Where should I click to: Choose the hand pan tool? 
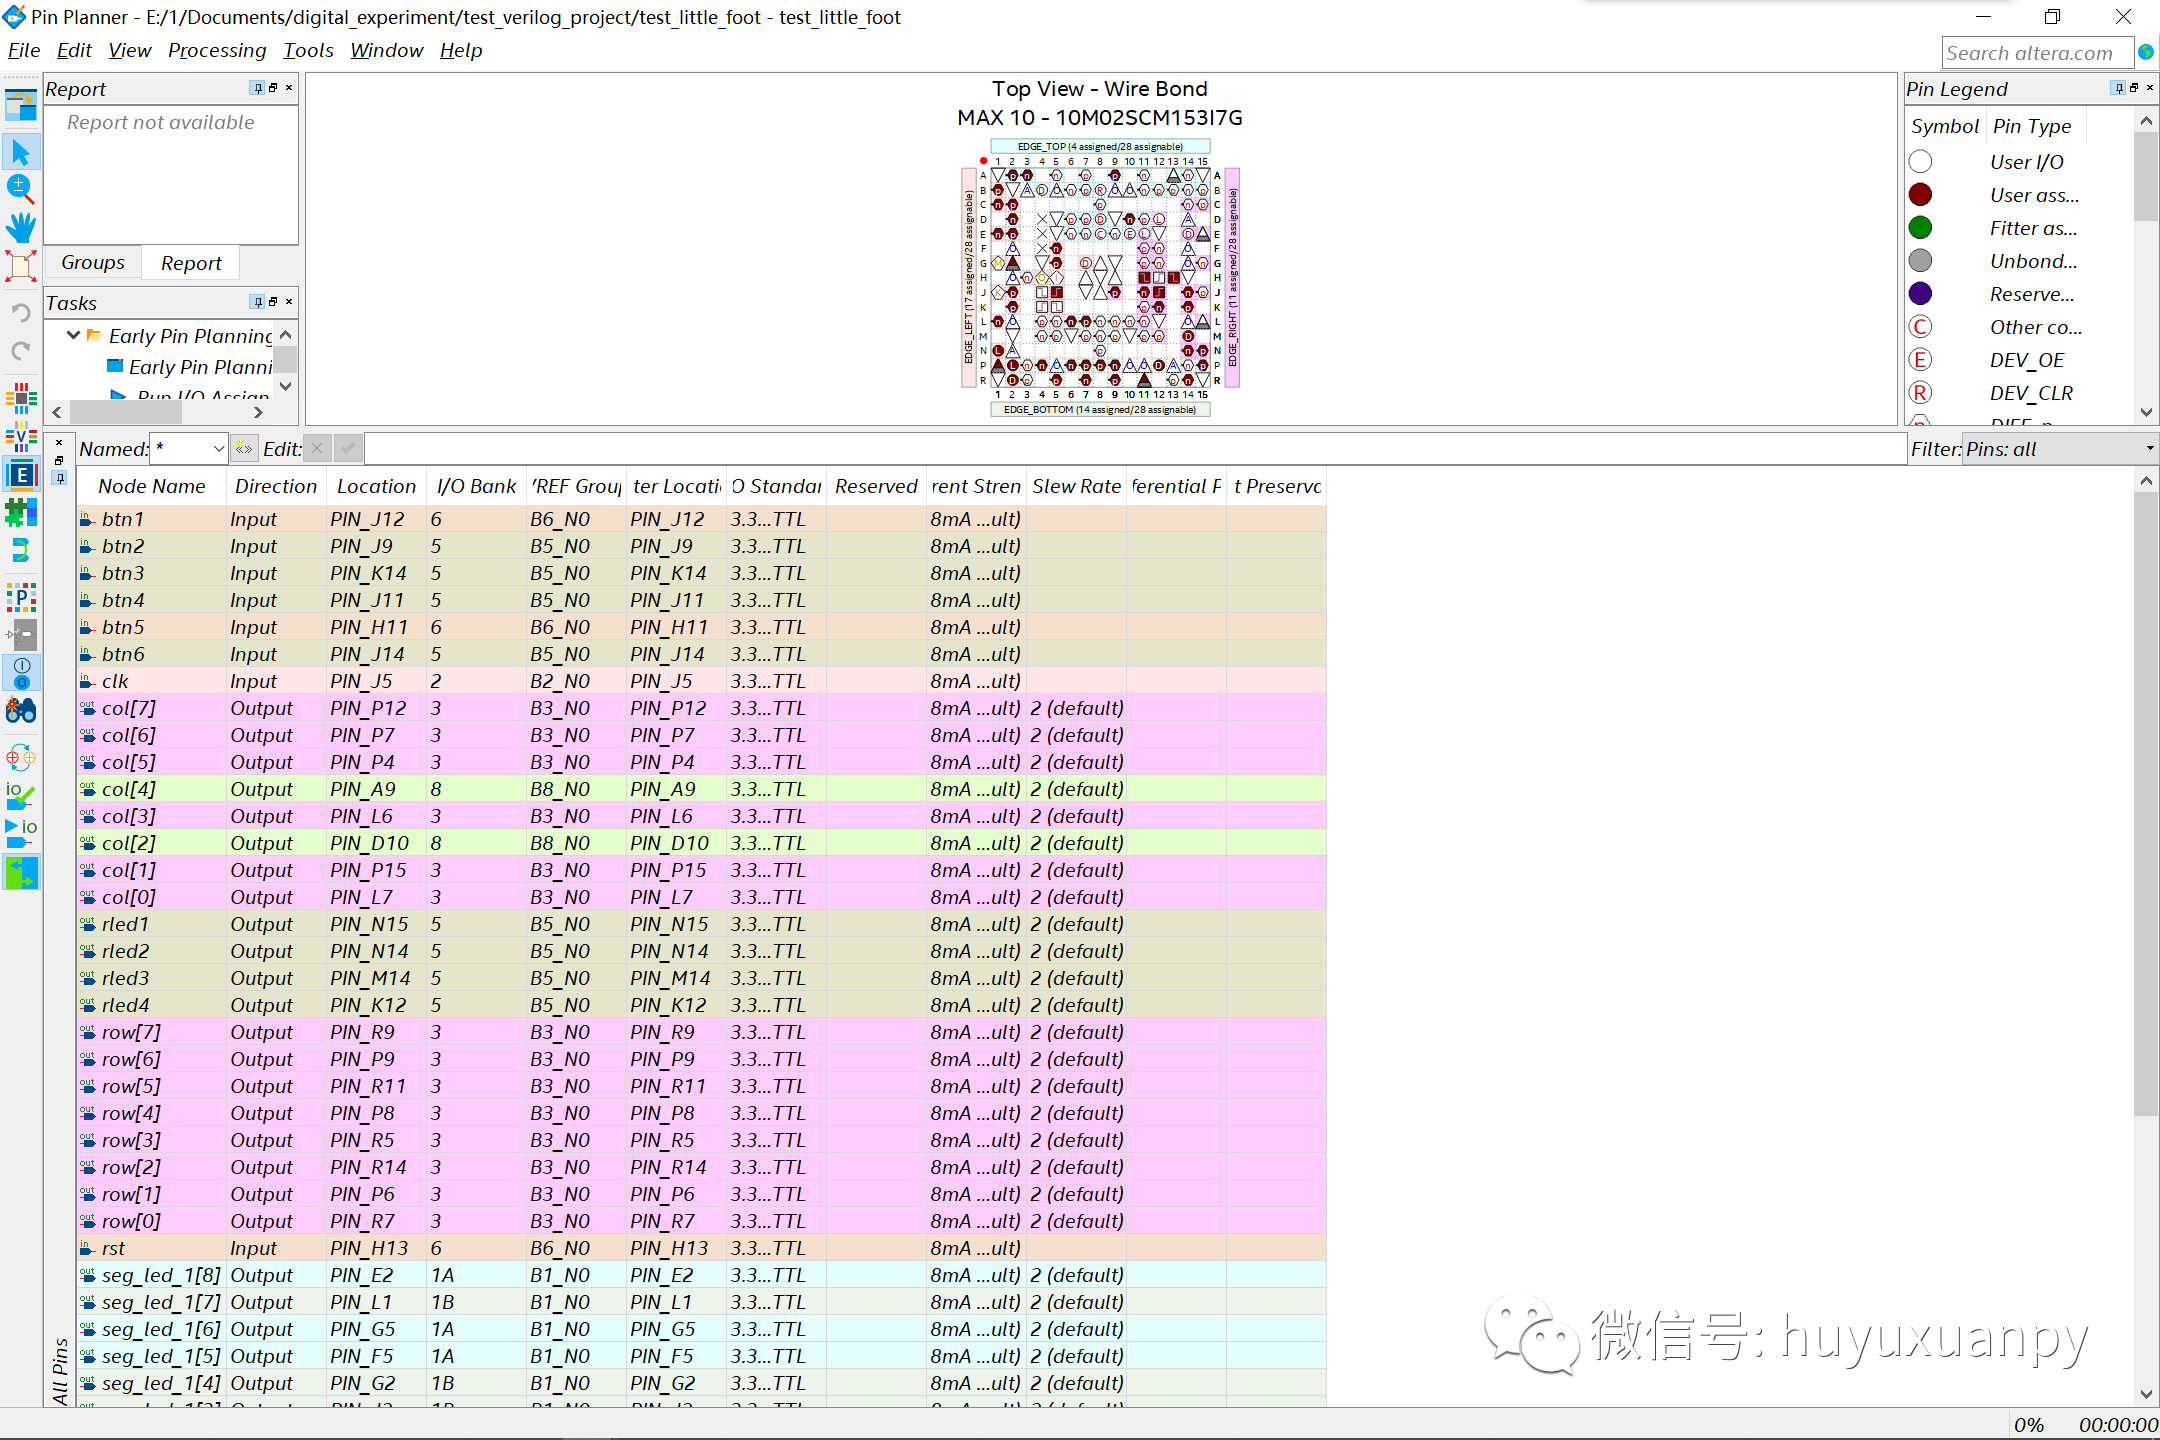click(21, 227)
